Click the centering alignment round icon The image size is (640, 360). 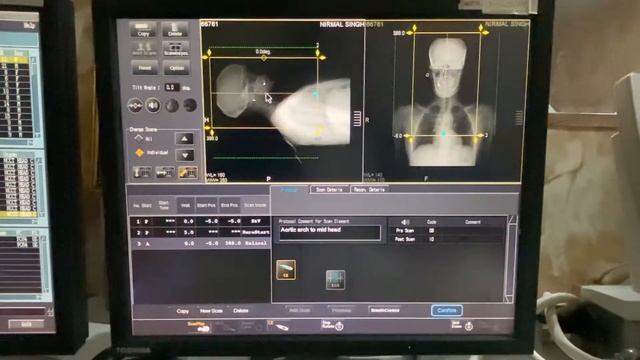135,105
